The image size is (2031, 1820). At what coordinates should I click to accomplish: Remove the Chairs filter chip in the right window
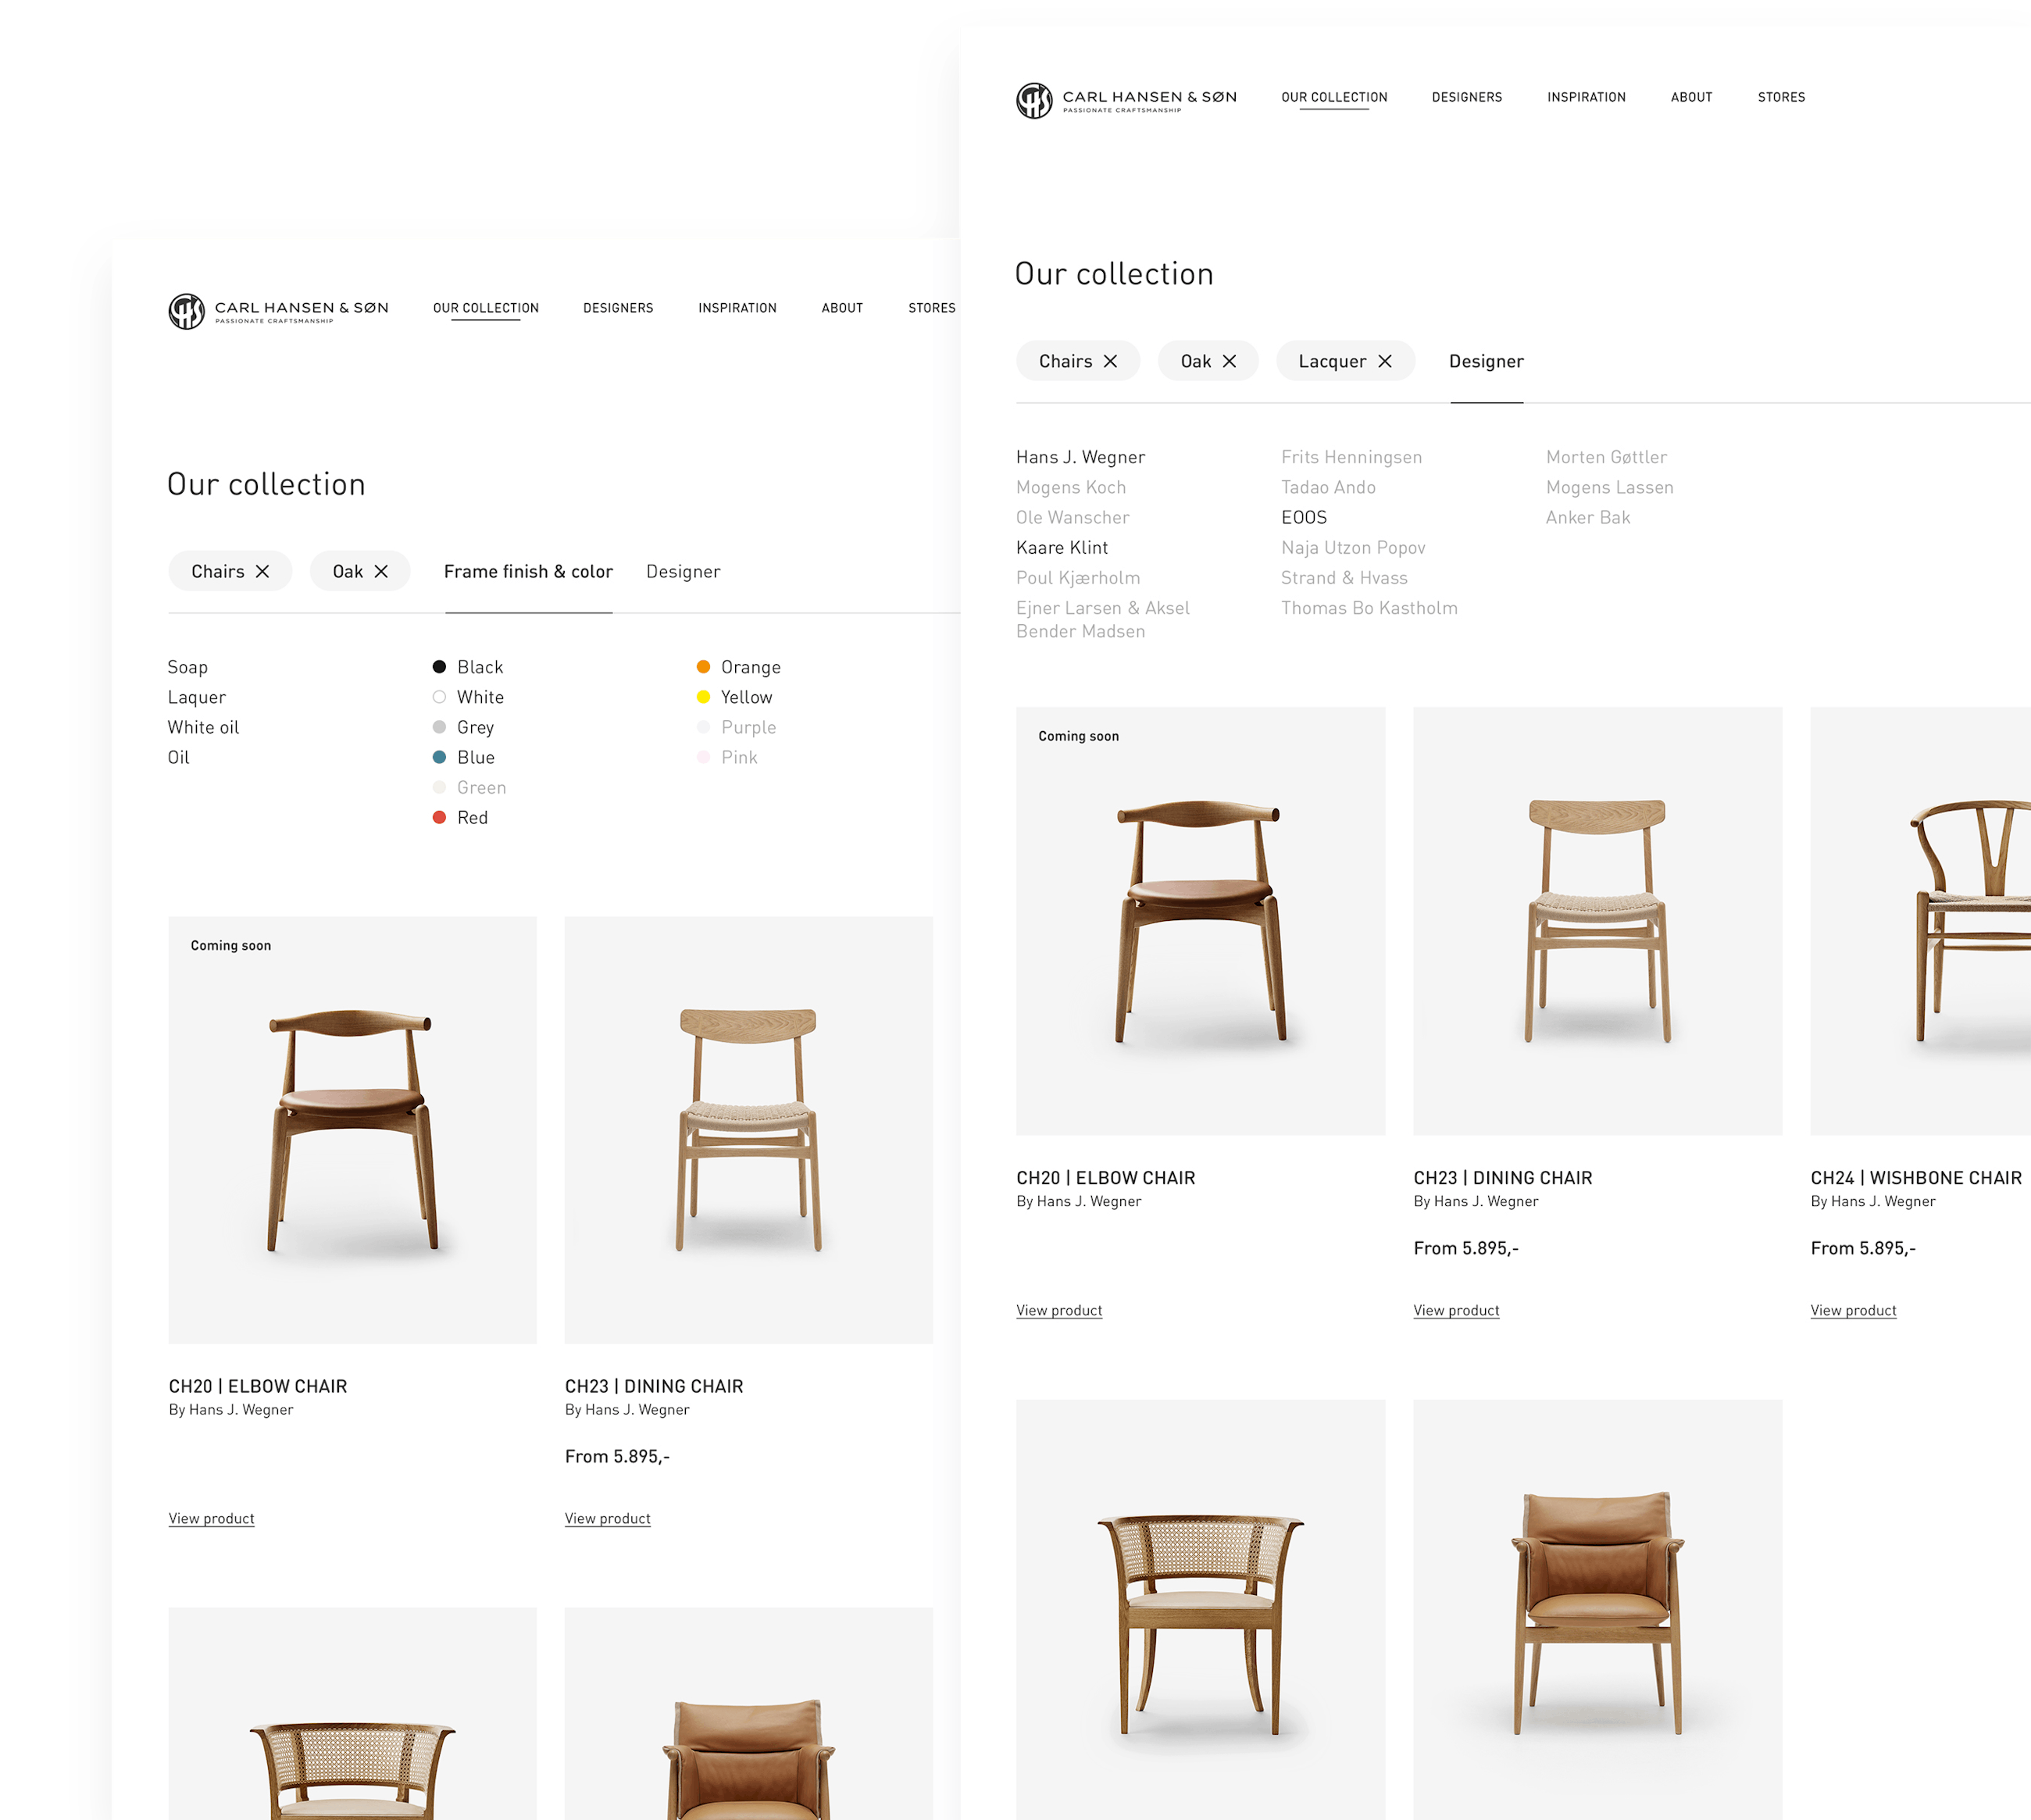tap(1110, 361)
